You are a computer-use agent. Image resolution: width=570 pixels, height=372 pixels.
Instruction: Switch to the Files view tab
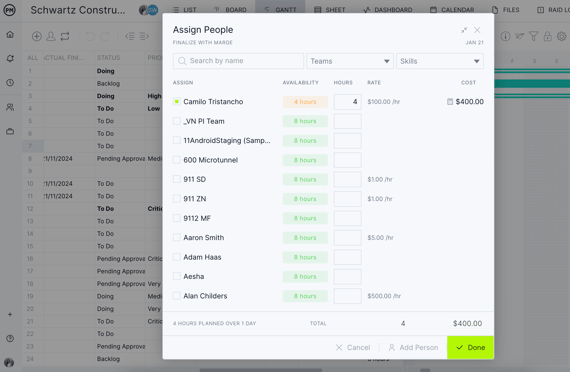point(506,10)
